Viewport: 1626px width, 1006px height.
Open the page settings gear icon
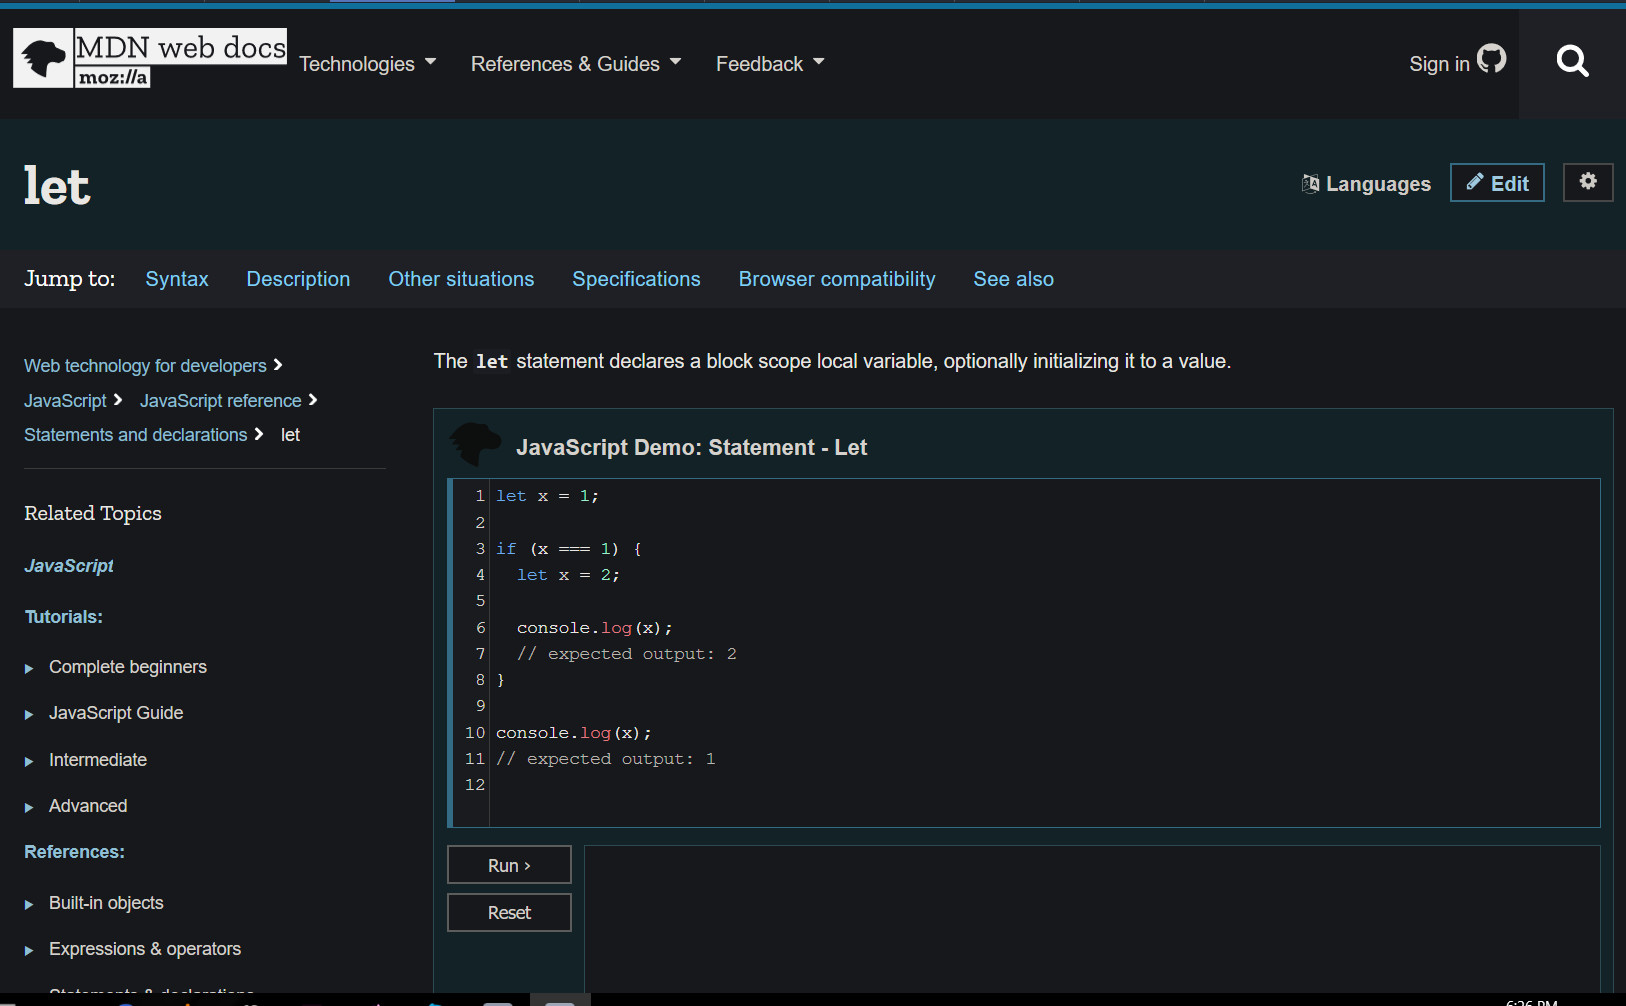click(x=1588, y=182)
